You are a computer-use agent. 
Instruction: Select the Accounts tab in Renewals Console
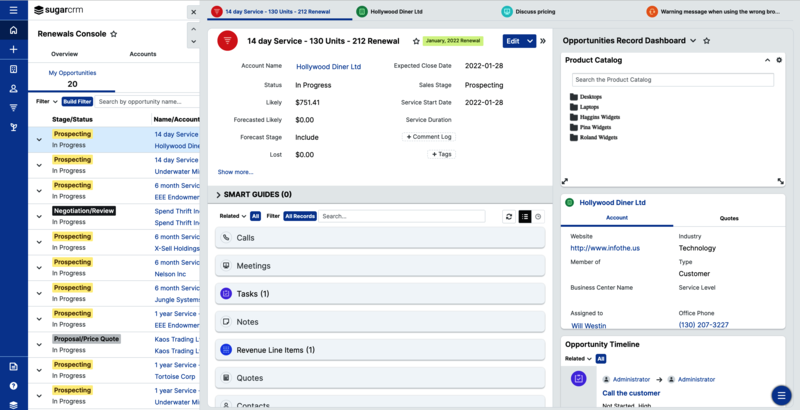pyautogui.click(x=143, y=54)
